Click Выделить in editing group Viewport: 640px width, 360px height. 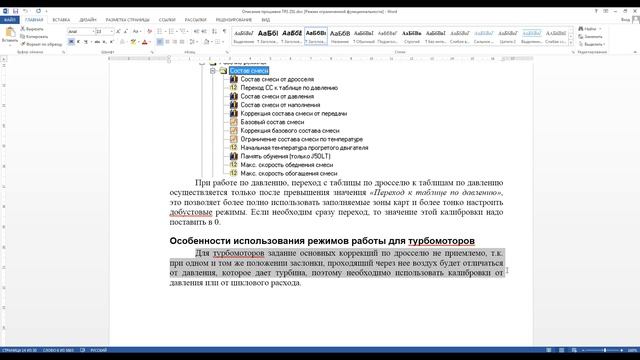coord(591,44)
